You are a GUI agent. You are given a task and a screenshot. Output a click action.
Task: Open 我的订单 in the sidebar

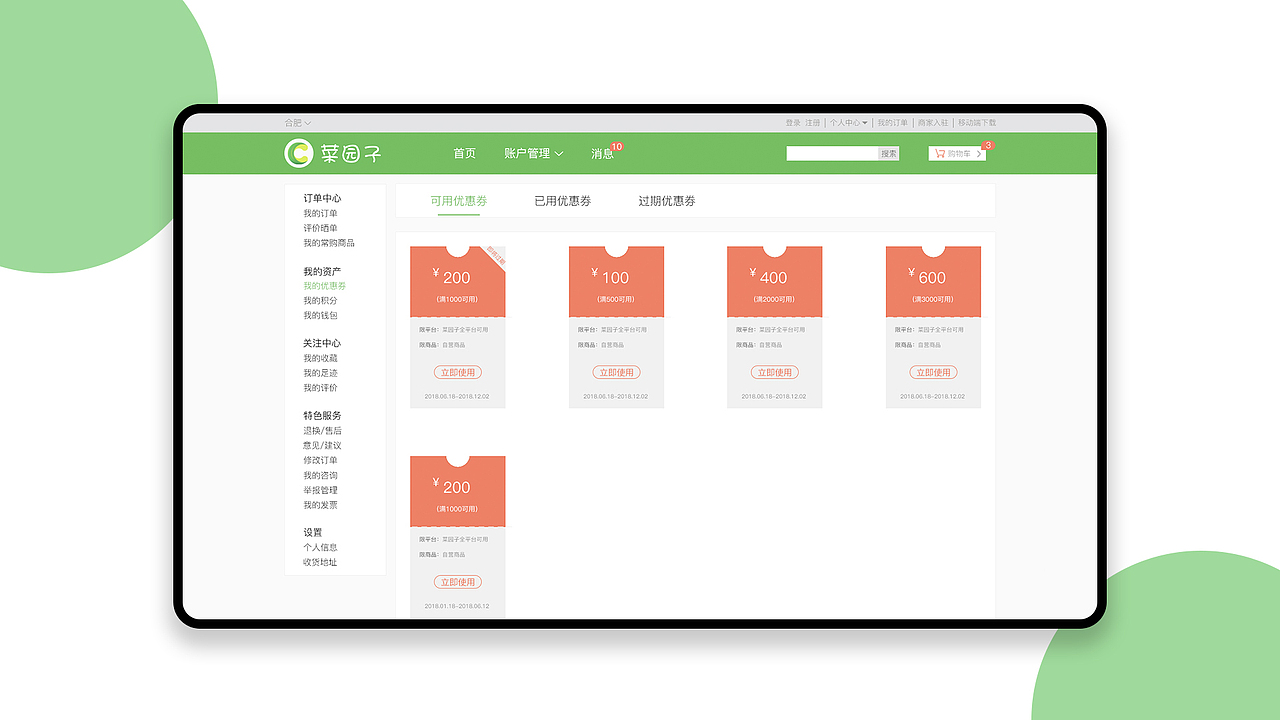(321, 214)
